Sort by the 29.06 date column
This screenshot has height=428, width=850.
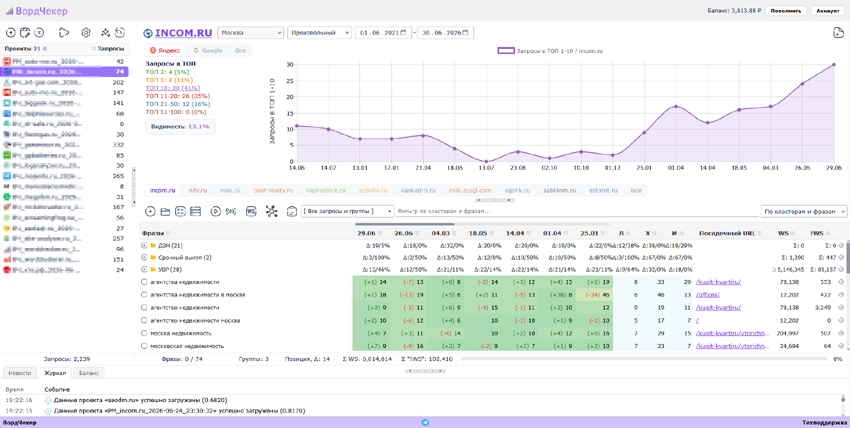pyautogui.click(x=370, y=233)
